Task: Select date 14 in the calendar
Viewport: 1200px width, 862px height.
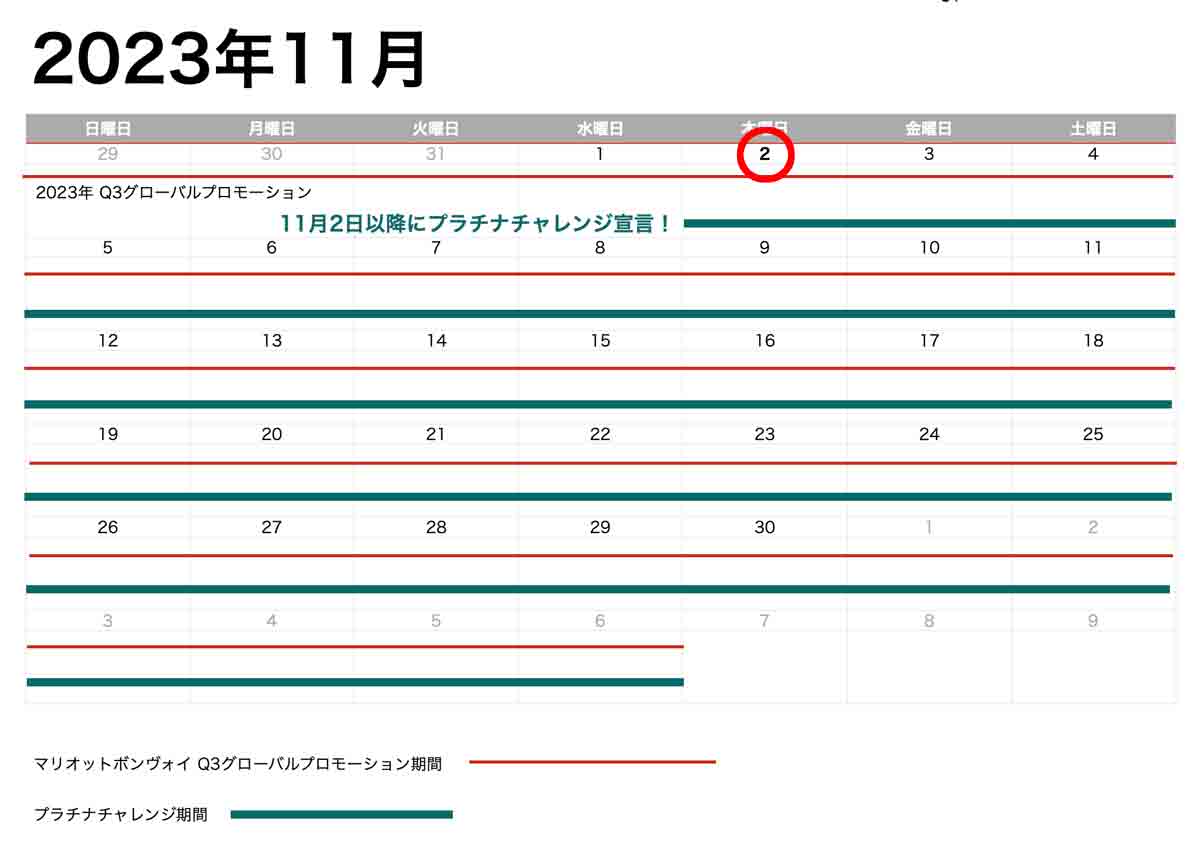Action: point(436,340)
